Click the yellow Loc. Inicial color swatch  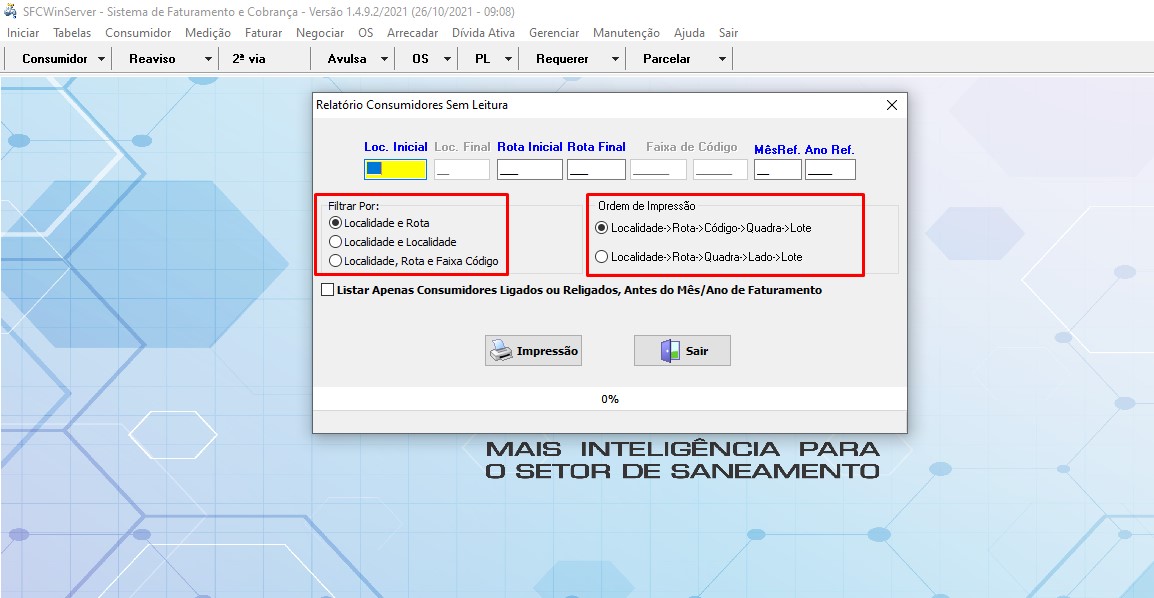394,168
